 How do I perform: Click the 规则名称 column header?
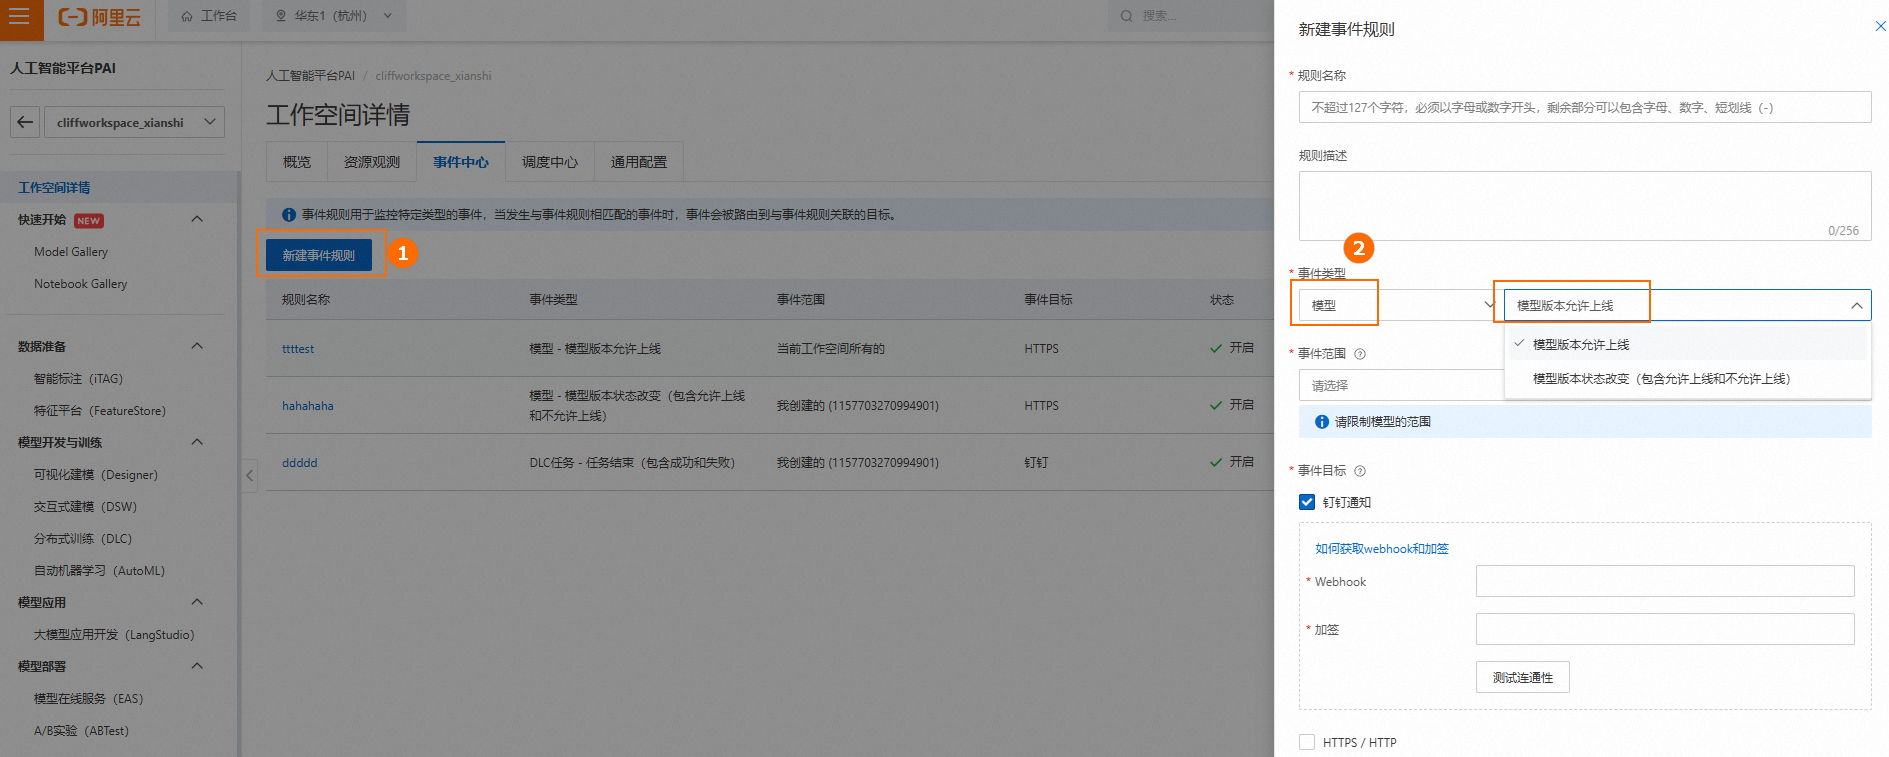point(306,300)
